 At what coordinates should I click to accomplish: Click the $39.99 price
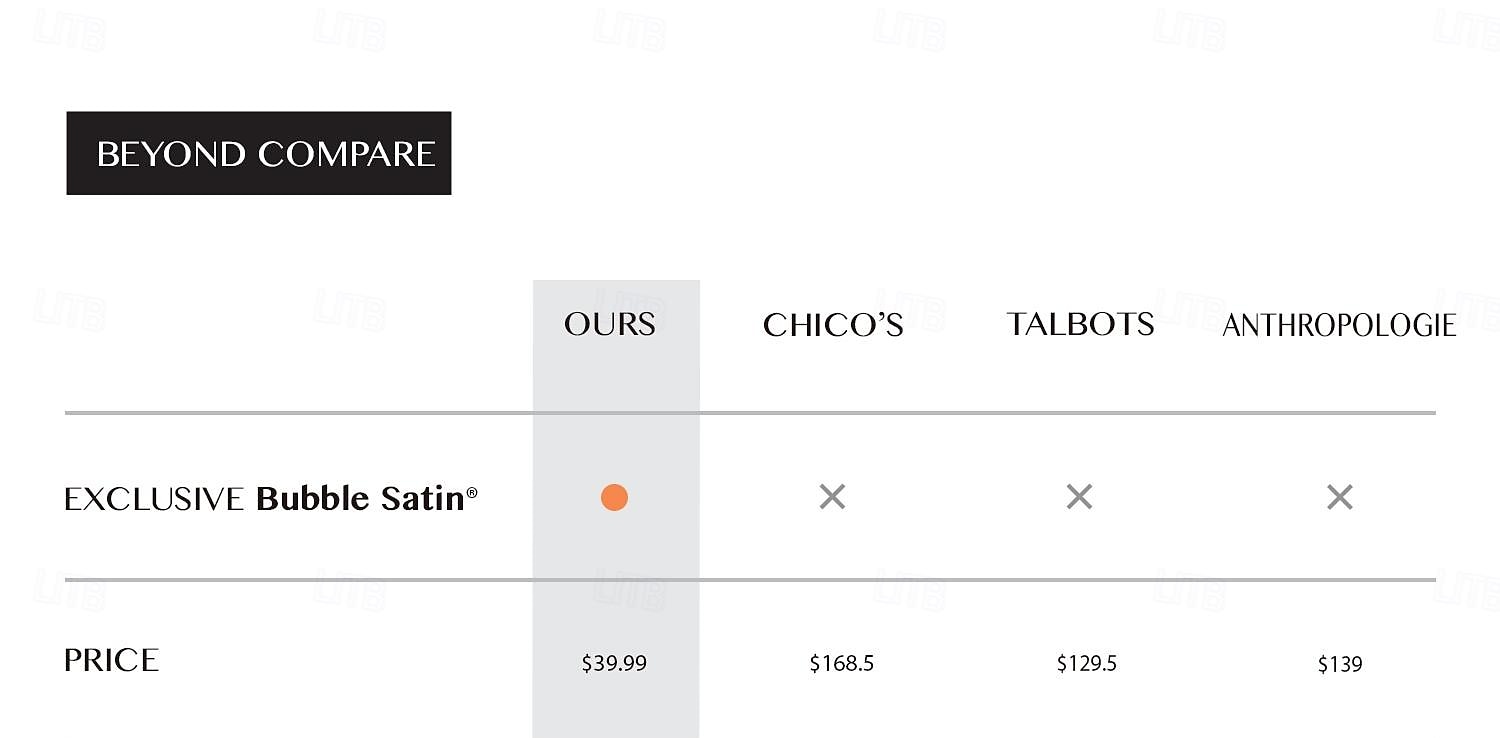point(614,663)
